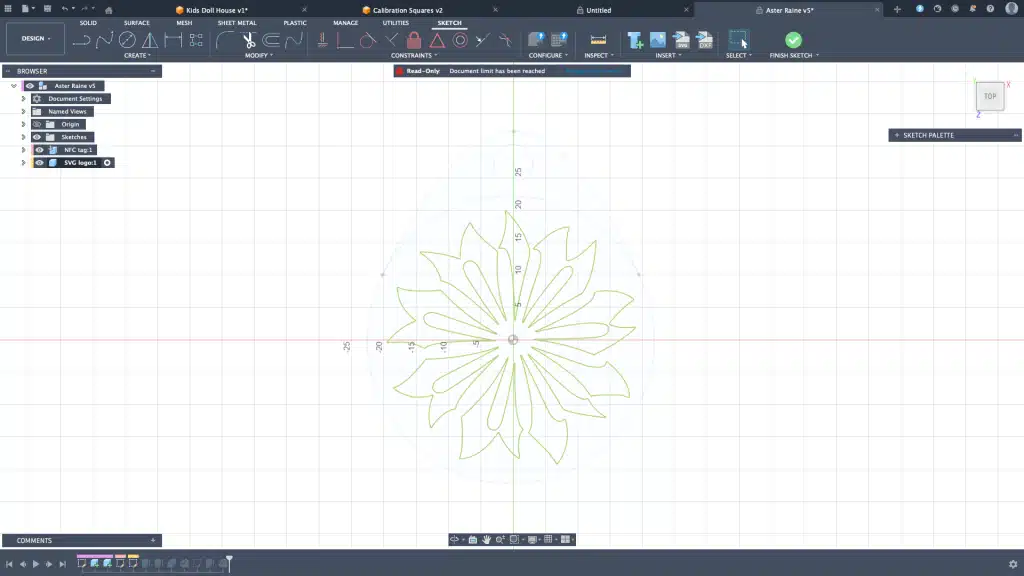This screenshot has width=1024, height=576.
Task: Expand the Document Settings tree node
Action: coord(23,99)
